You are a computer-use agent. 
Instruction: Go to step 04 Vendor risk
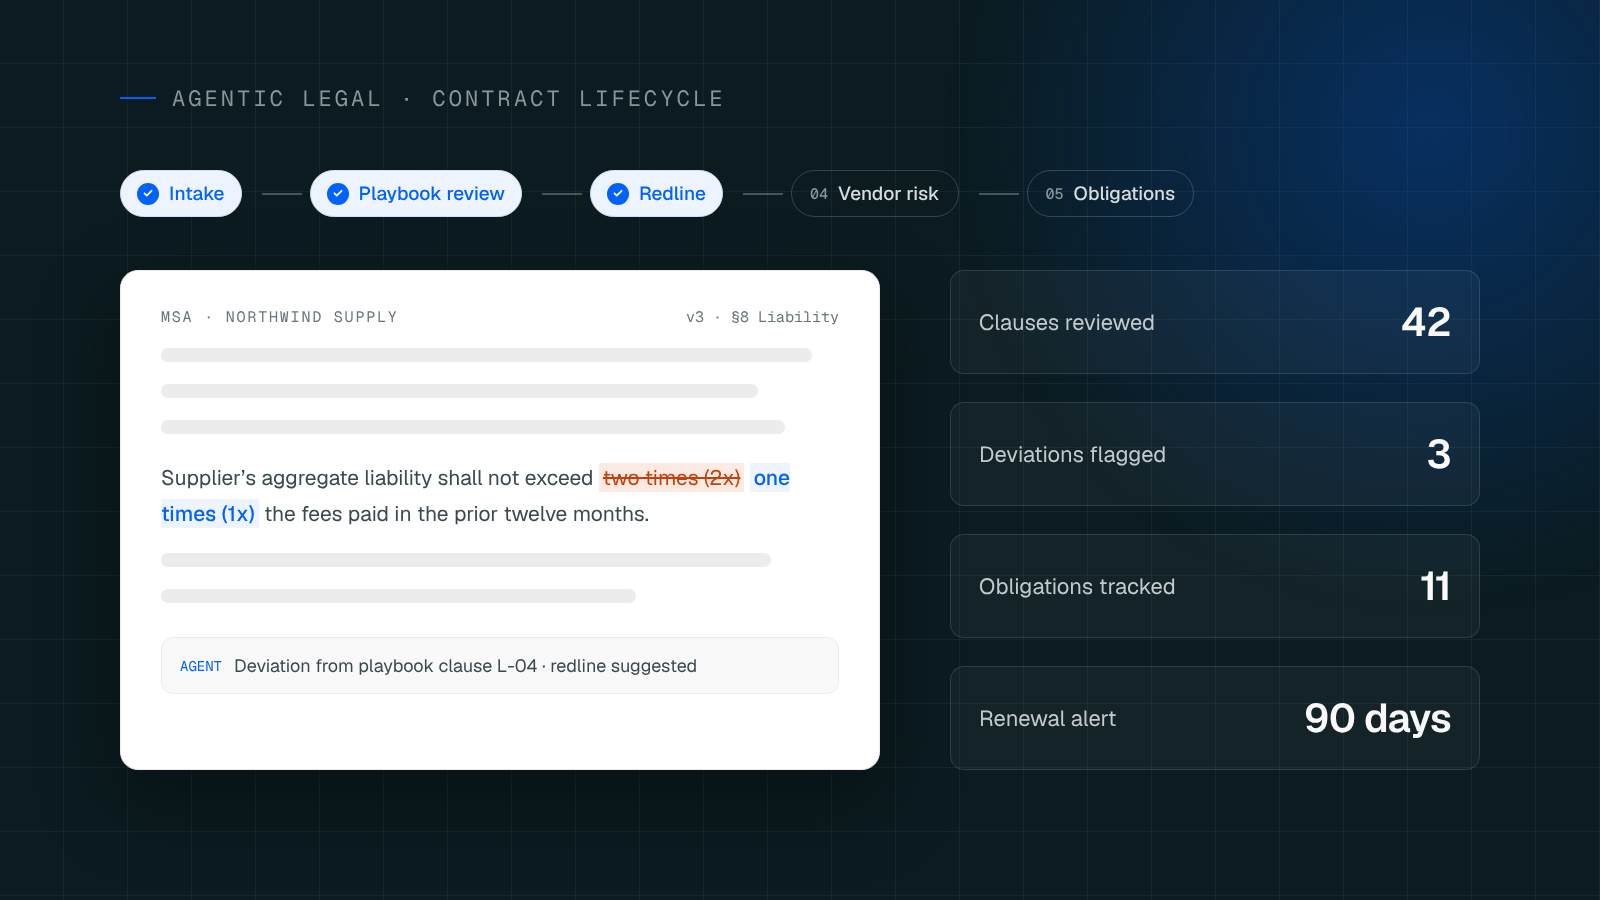point(875,194)
